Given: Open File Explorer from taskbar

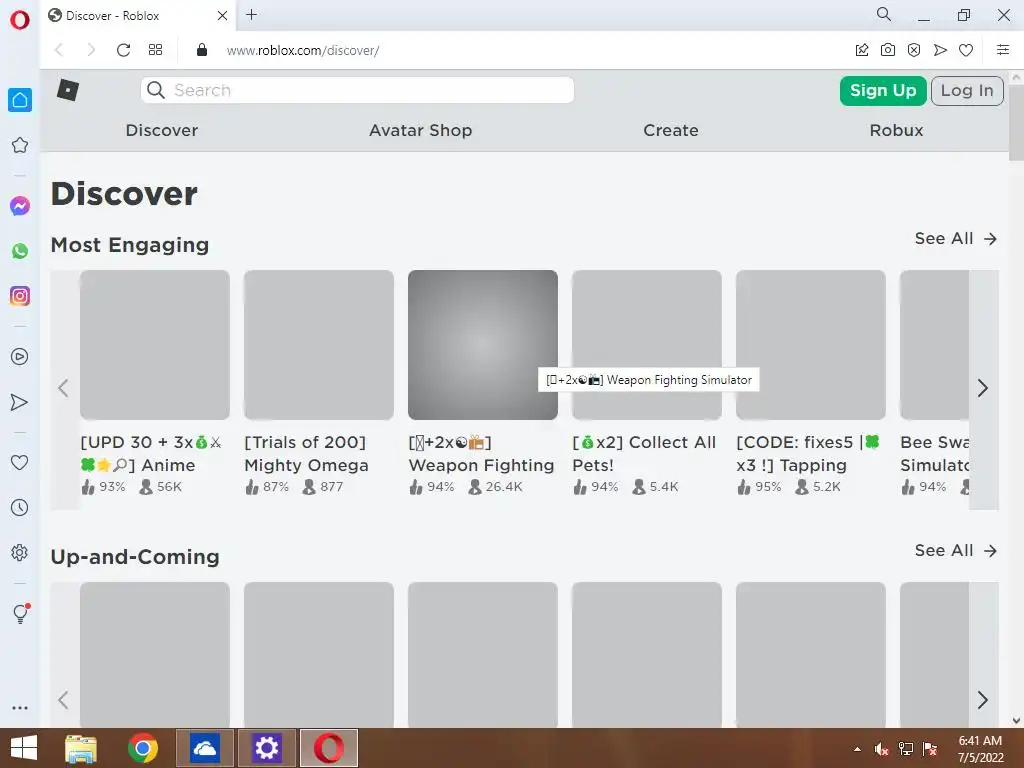Looking at the screenshot, I should [x=81, y=748].
